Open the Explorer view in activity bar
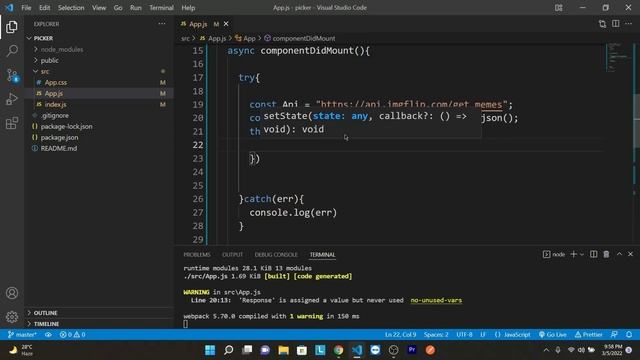This screenshot has width=640, height=360. pos(12,27)
